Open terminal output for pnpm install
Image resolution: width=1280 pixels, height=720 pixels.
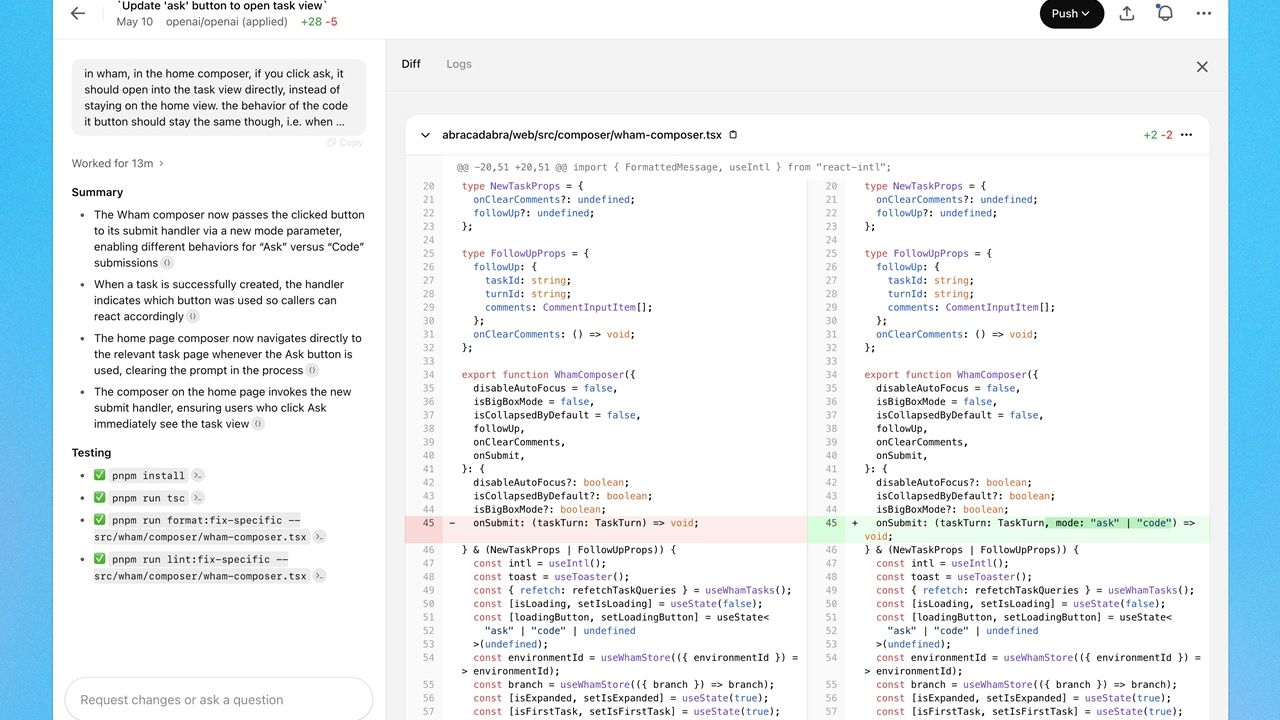tap(198, 476)
